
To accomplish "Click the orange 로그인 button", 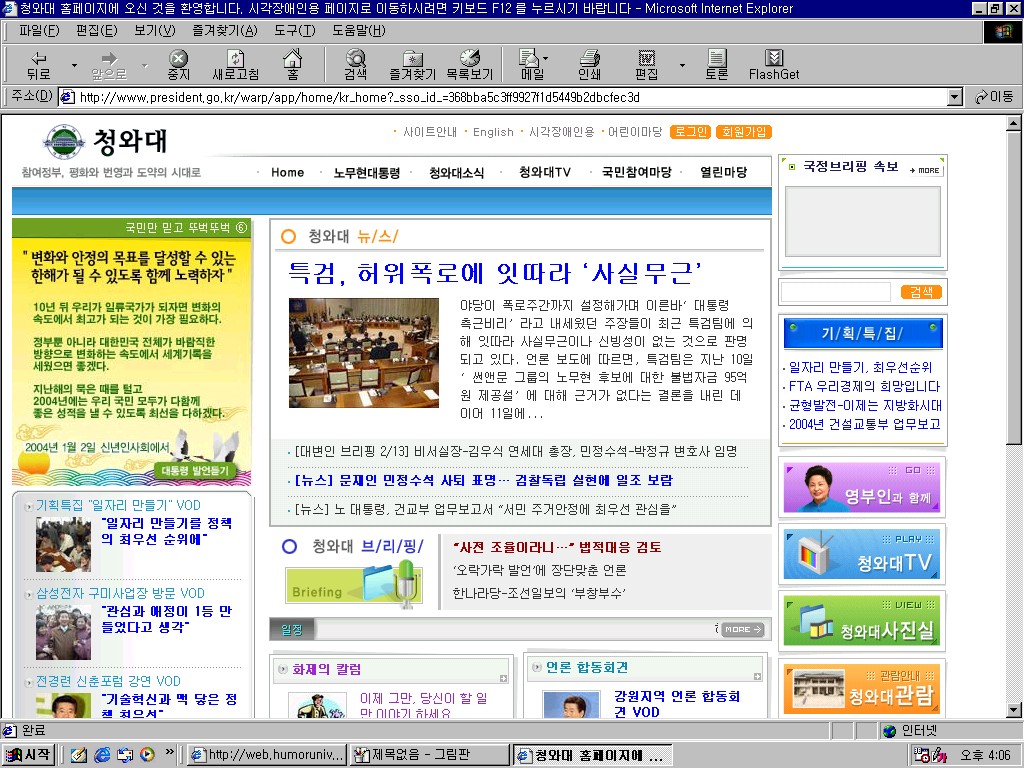I will tap(690, 132).
